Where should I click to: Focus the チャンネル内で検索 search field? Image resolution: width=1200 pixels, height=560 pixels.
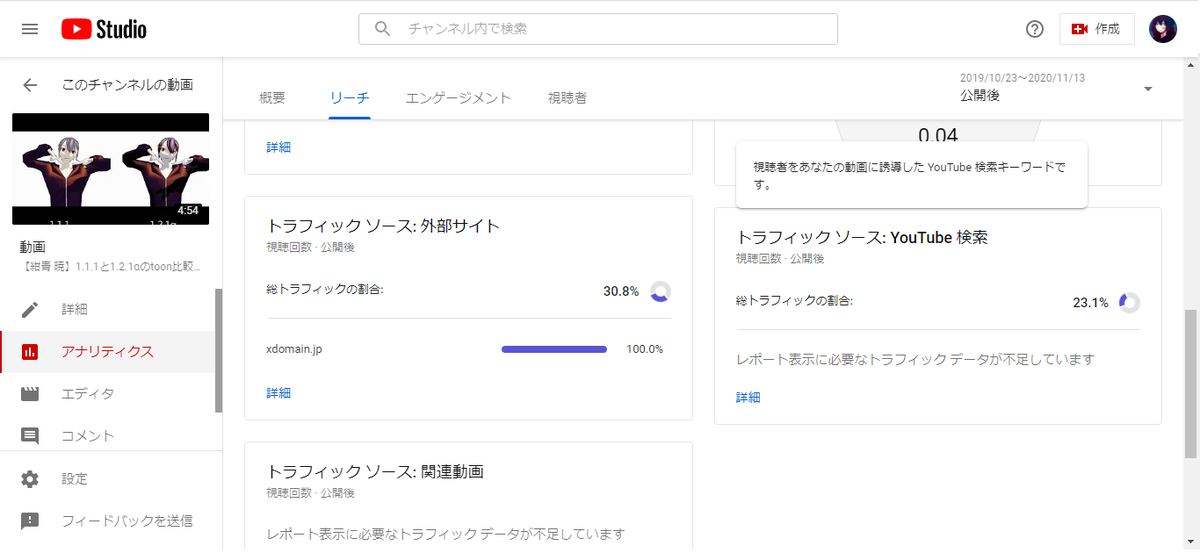[598, 29]
